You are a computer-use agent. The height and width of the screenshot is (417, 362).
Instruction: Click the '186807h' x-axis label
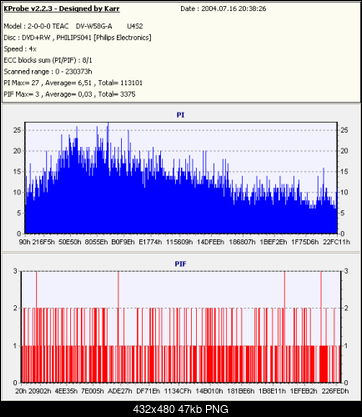[242, 242]
